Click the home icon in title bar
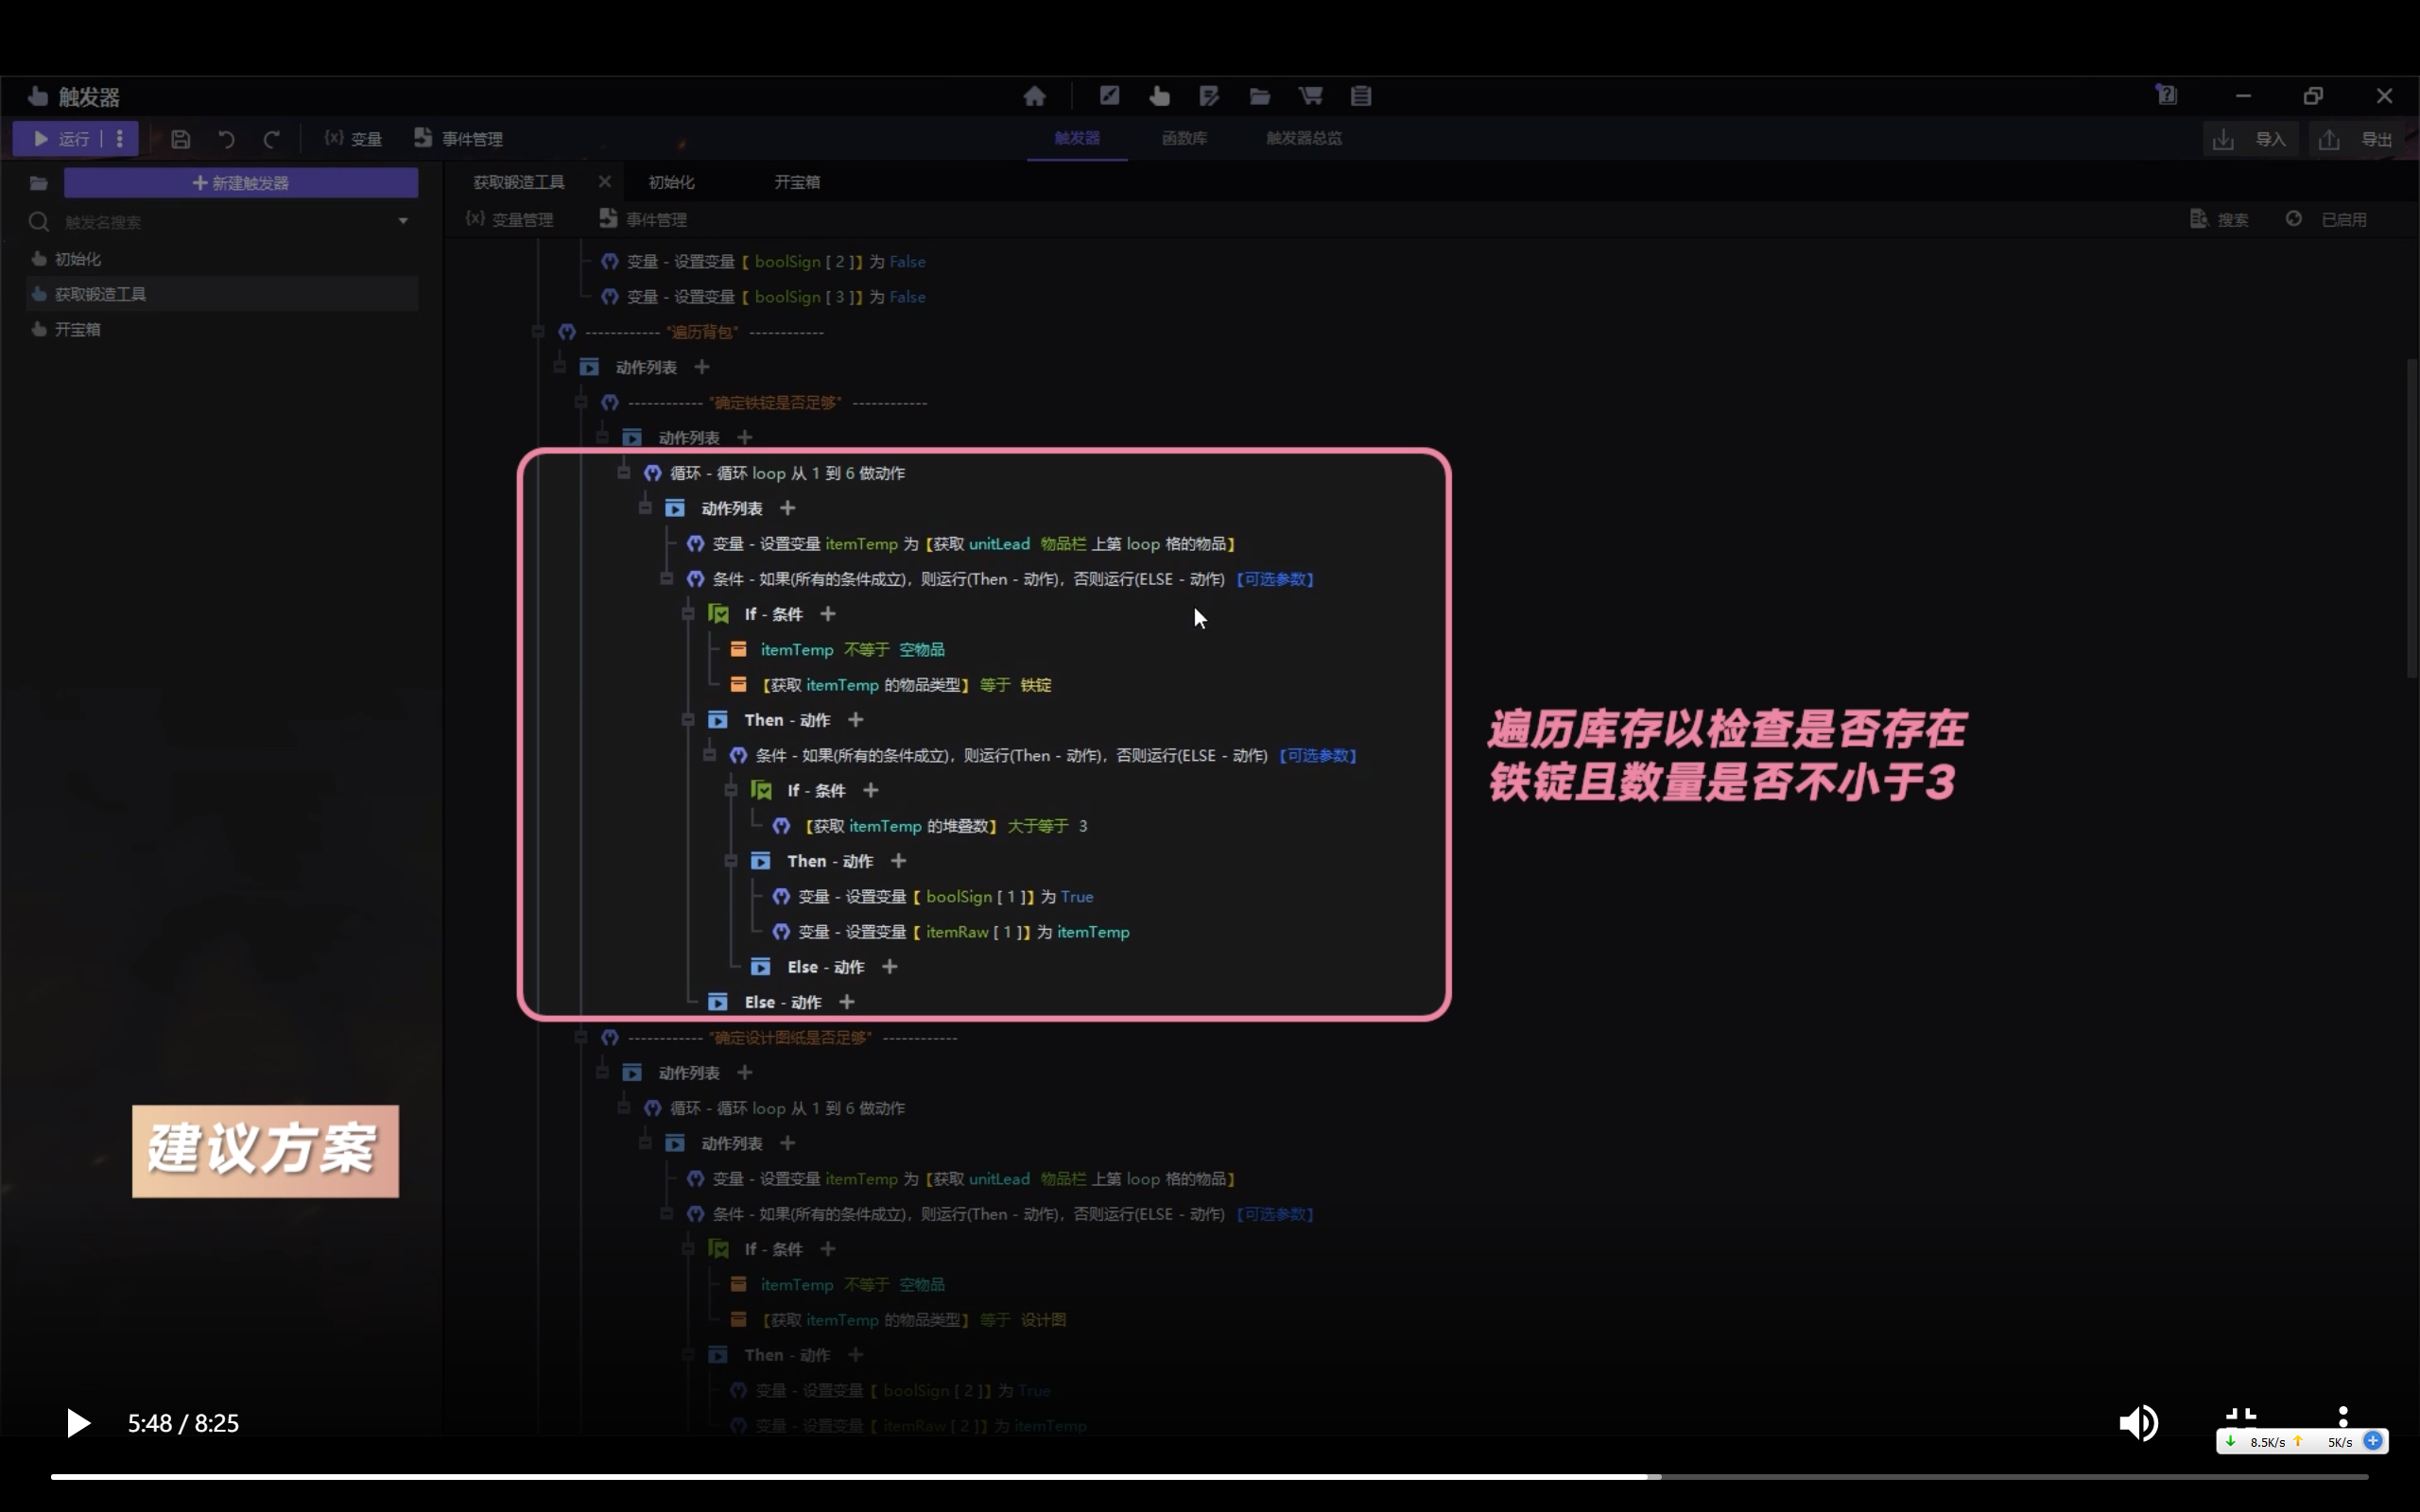The height and width of the screenshot is (1512, 2420). (1034, 96)
